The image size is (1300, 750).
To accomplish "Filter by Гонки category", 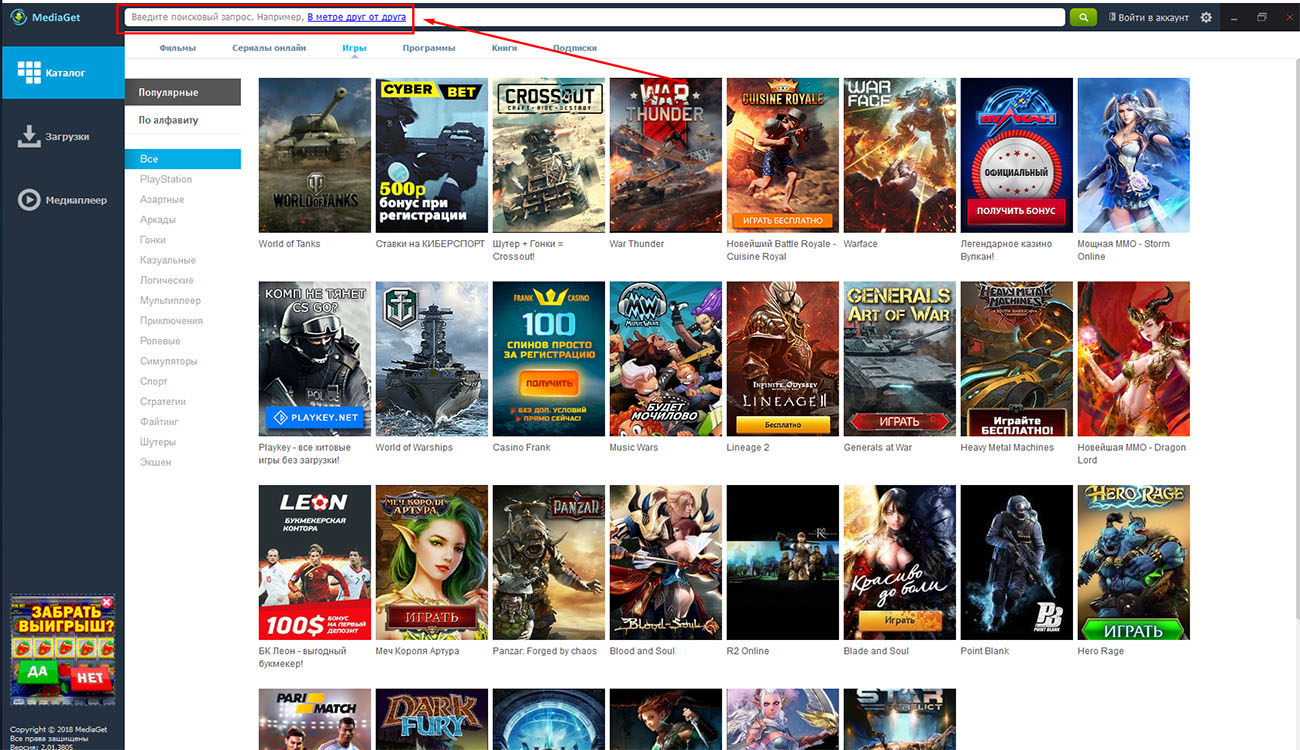I will [153, 240].
